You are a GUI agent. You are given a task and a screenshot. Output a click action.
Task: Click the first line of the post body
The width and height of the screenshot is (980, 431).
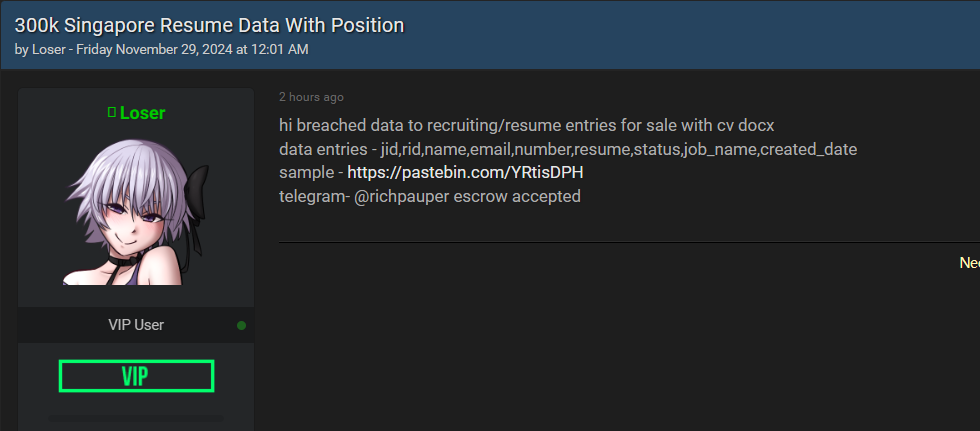tap(527, 126)
